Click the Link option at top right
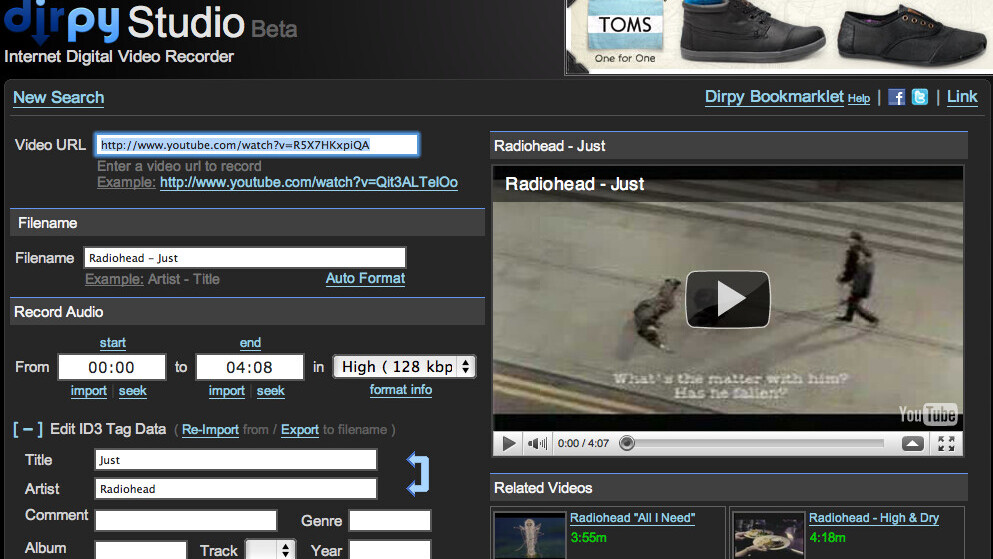The width and height of the screenshot is (993, 559). pyautogui.click(x=962, y=97)
